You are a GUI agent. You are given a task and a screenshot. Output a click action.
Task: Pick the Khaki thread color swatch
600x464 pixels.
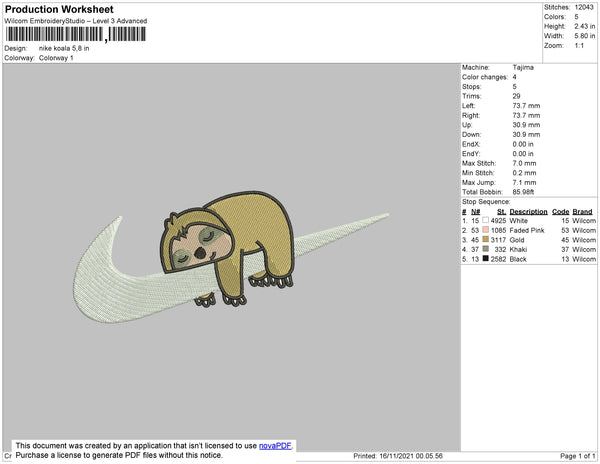486,249
